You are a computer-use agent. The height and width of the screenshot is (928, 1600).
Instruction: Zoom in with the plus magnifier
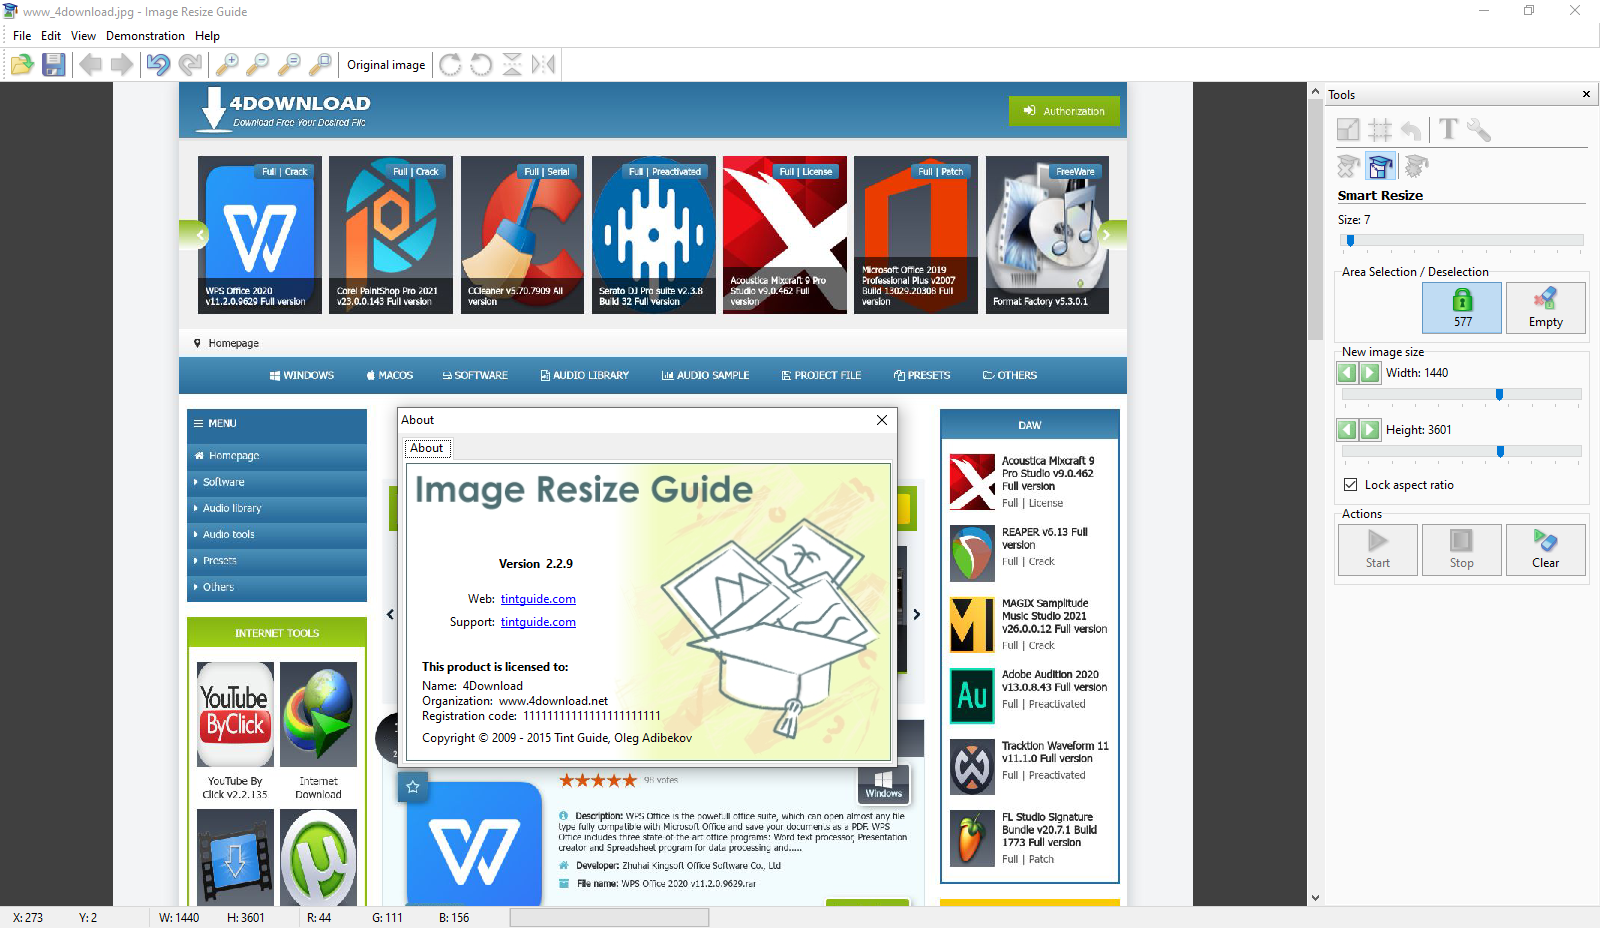[x=227, y=65]
